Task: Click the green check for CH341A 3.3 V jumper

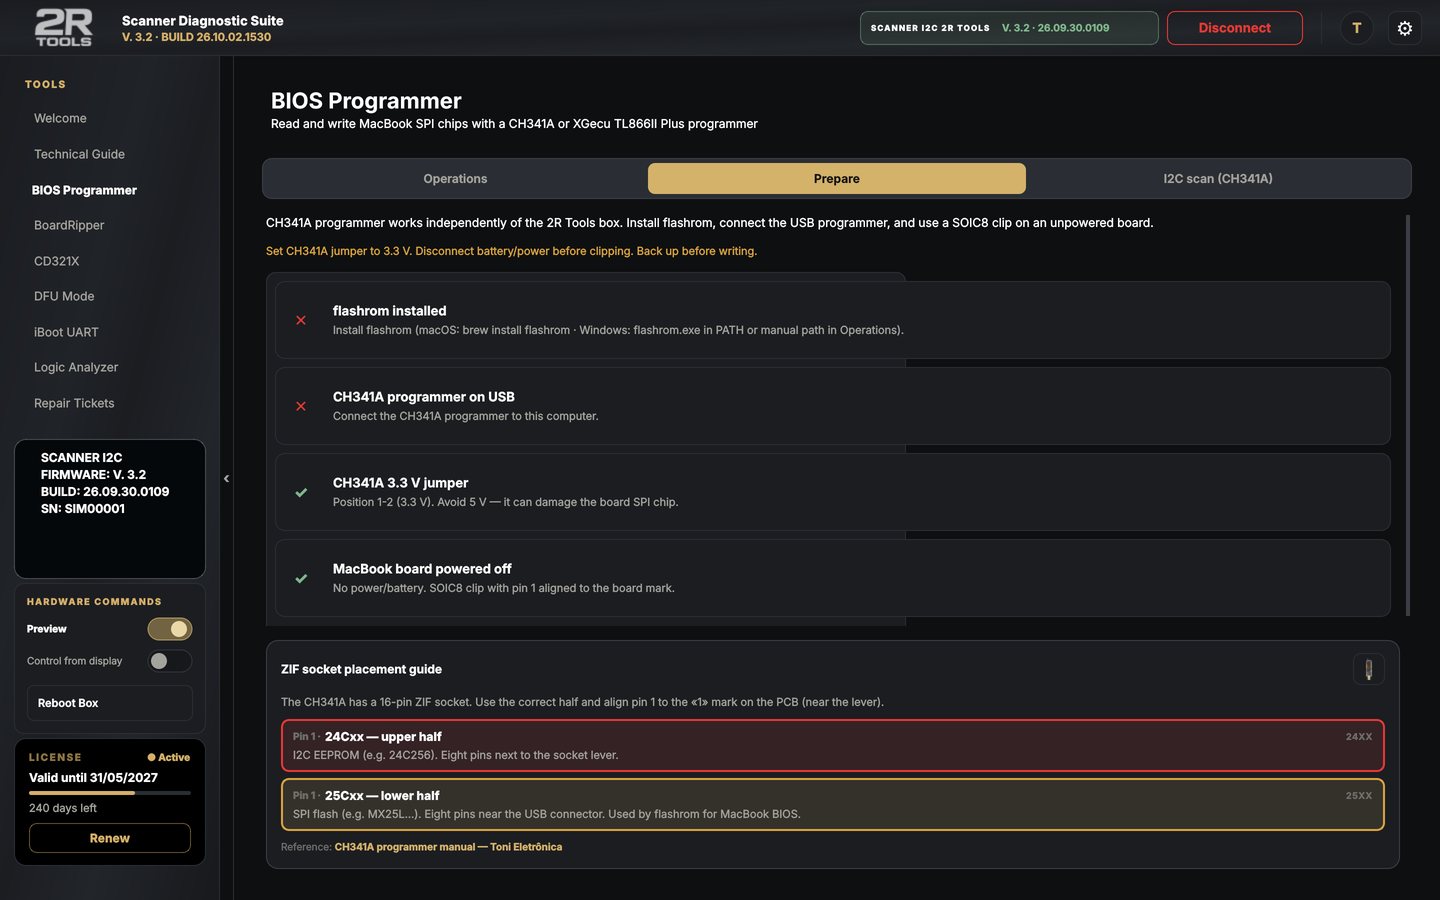Action: click(301, 492)
